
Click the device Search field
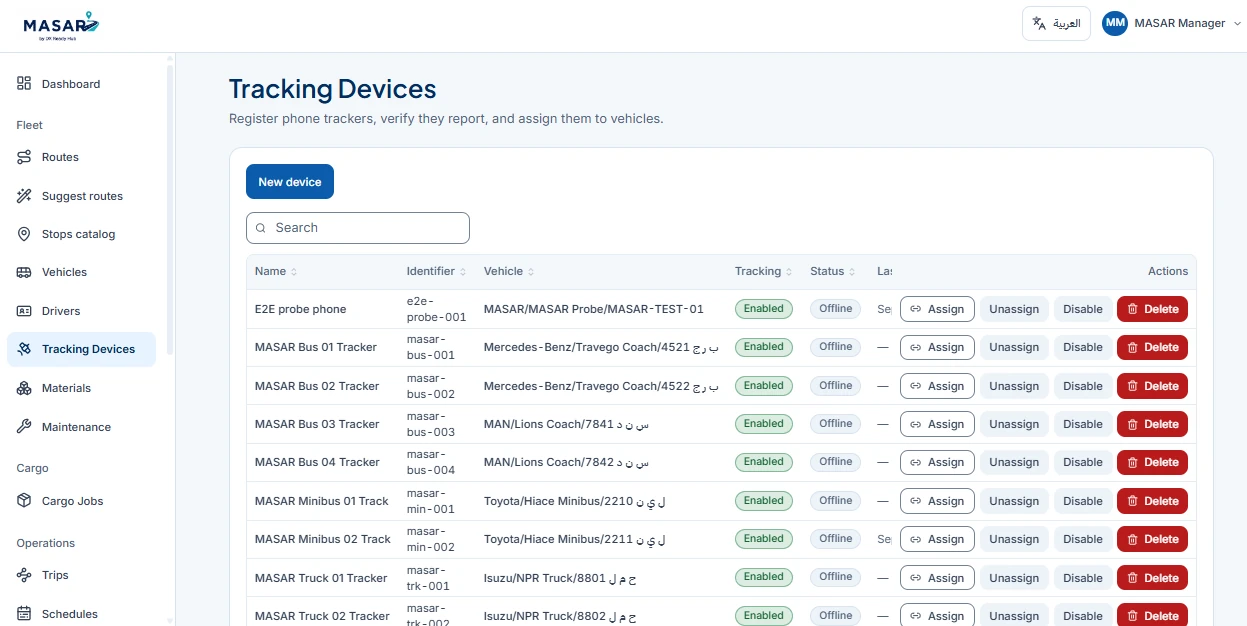pos(358,228)
